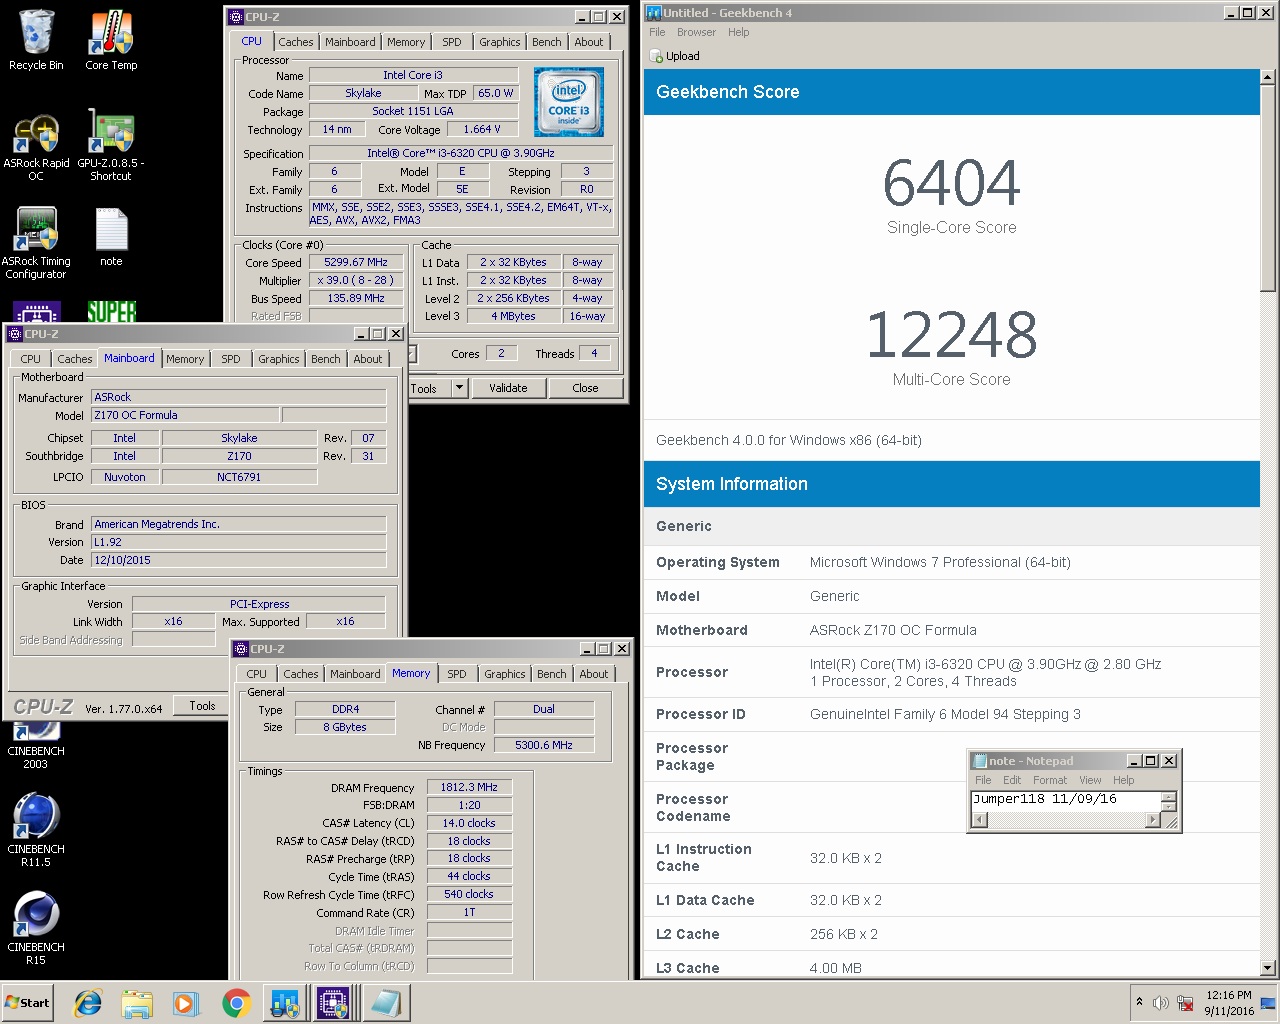Click Geekbench scrollbar down arrow
This screenshot has width=1280, height=1024.
pos(1268,968)
